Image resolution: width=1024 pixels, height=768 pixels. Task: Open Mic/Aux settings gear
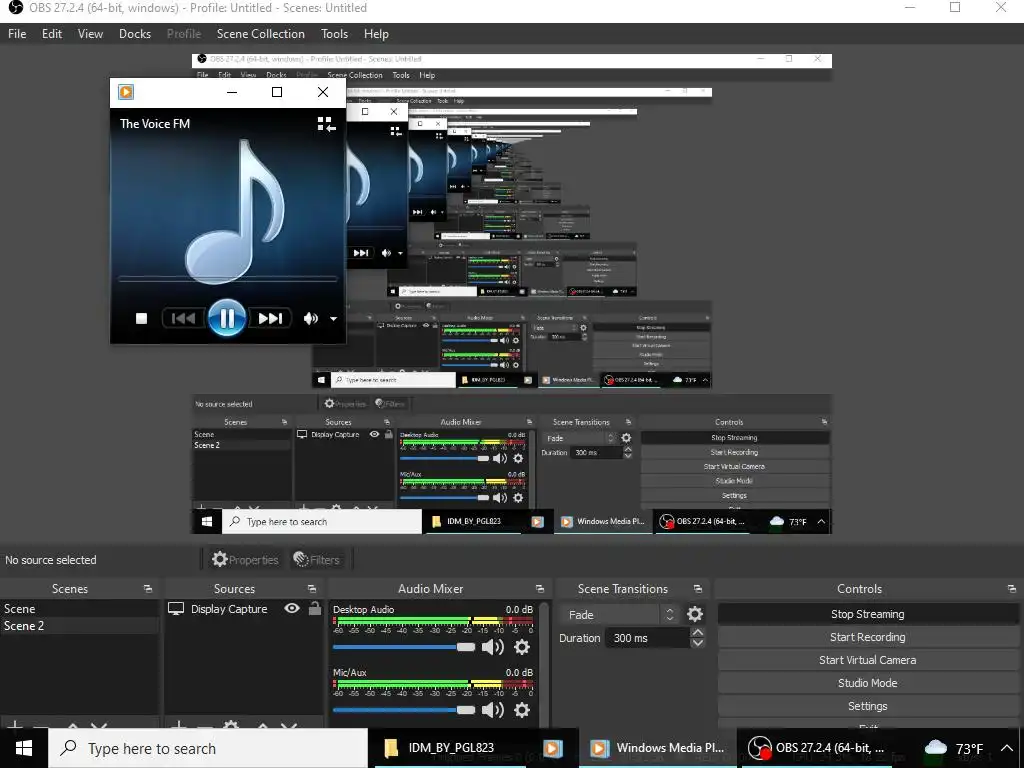coord(522,710)
